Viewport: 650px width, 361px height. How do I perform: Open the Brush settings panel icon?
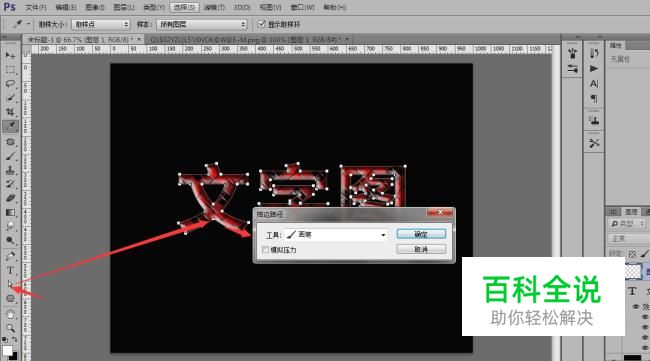pos(572,69)
